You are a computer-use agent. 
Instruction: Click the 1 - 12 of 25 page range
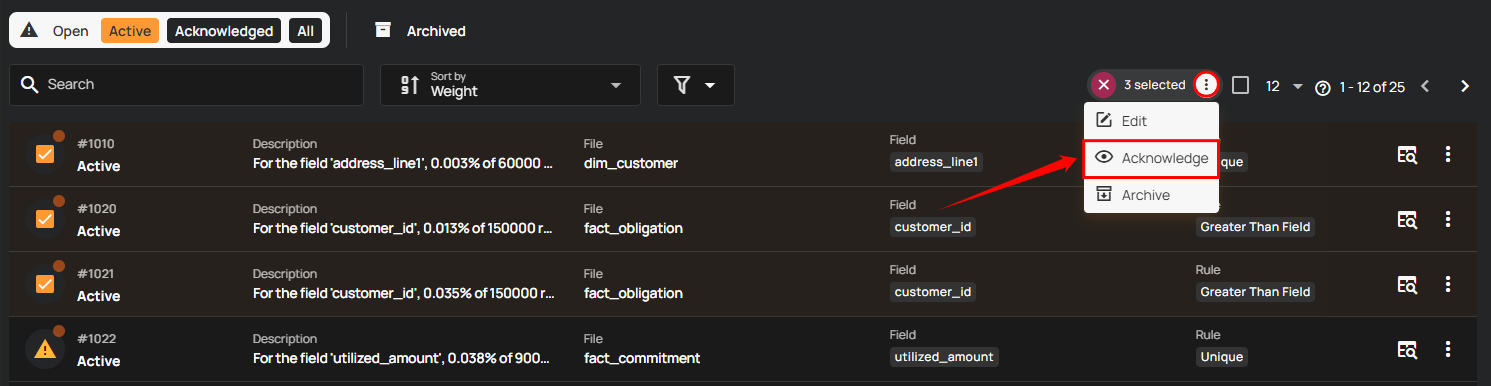click(1372, 87)
